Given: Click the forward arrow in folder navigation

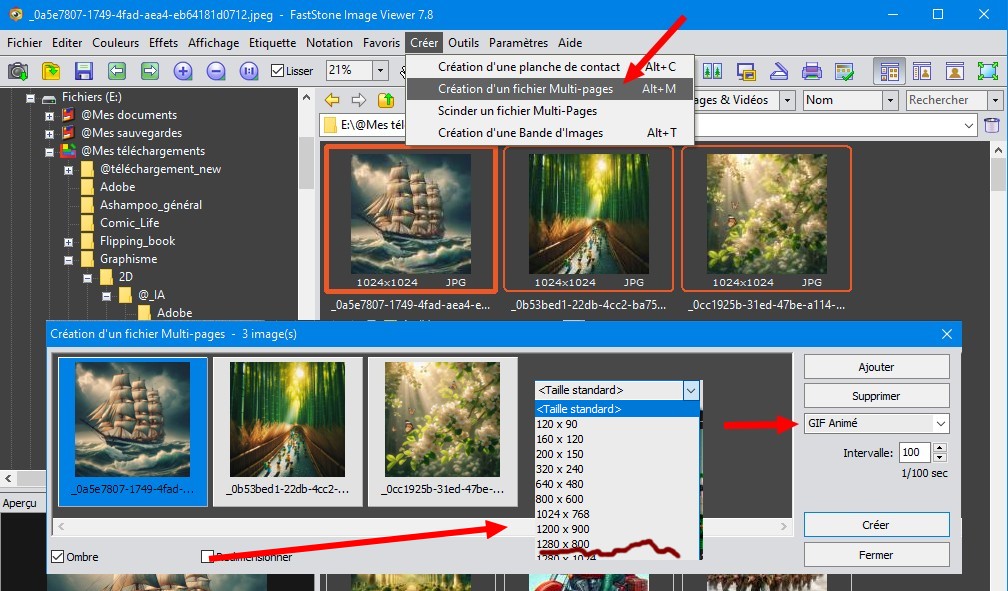Looking at the screenshot, I should [x=359, y=100].
